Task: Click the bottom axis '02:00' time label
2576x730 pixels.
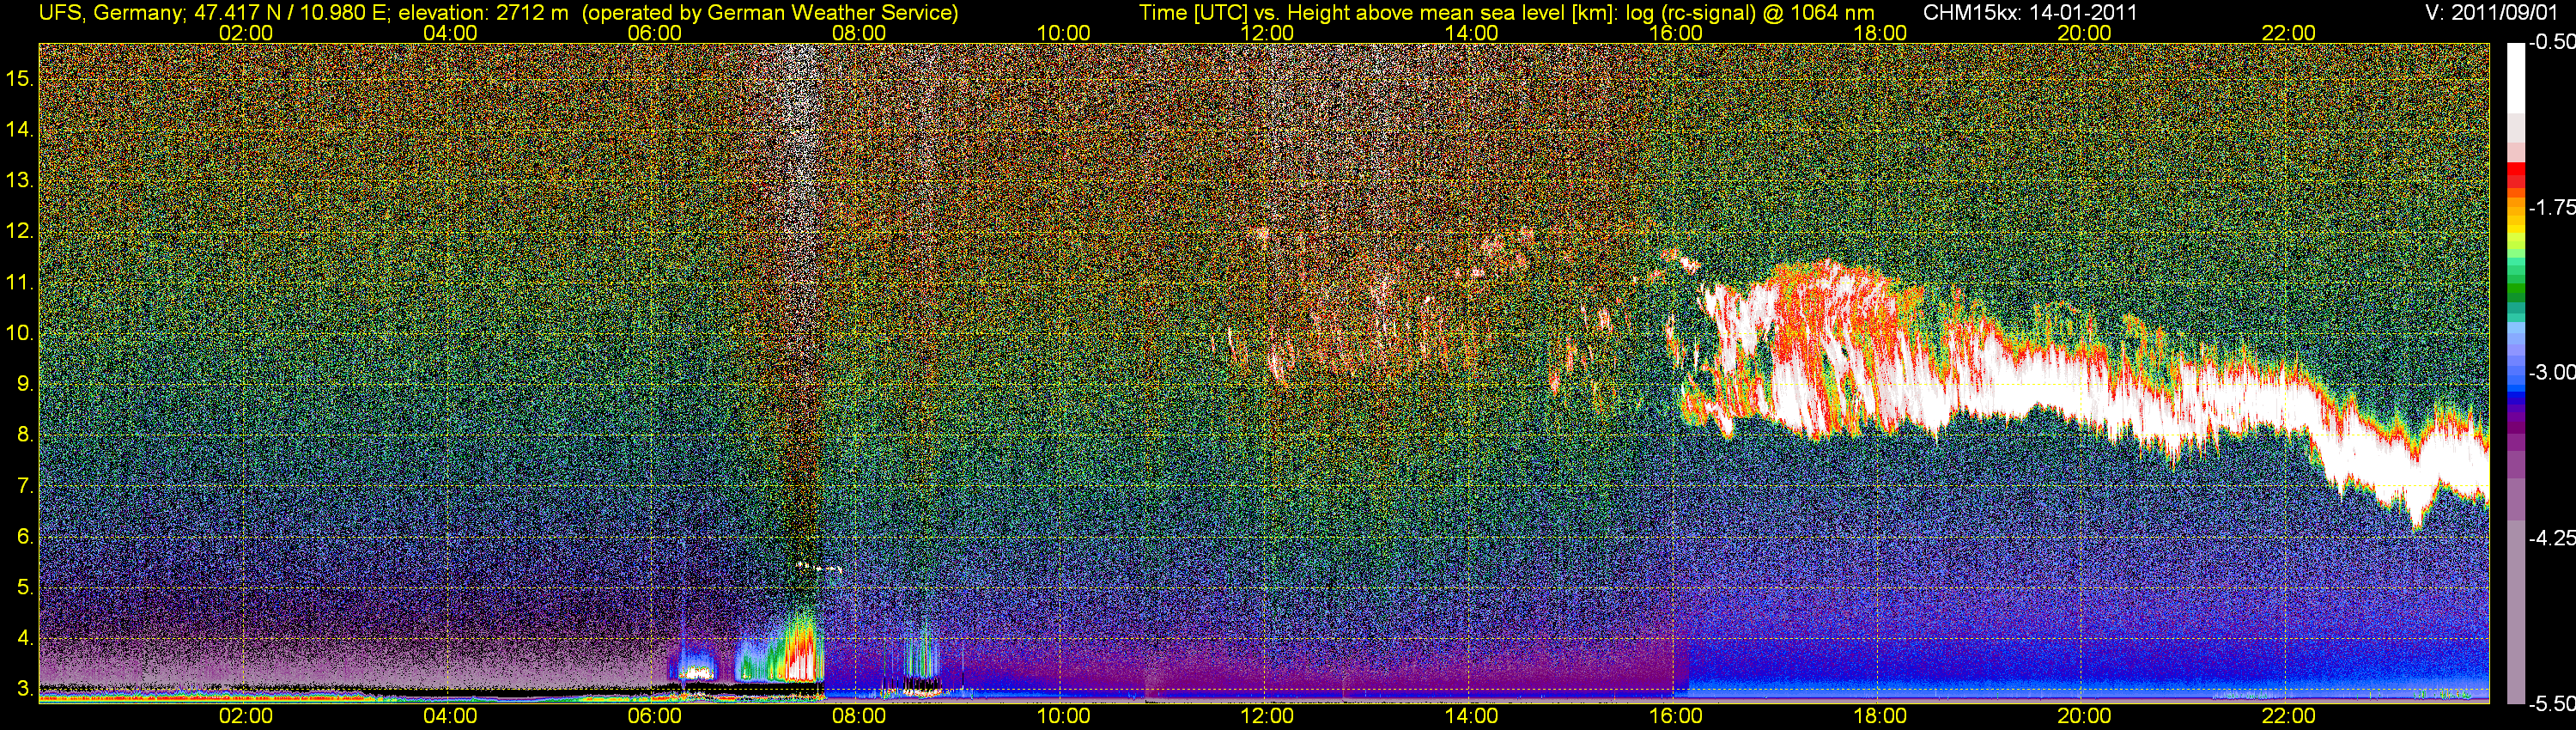Action: point(246,716)
